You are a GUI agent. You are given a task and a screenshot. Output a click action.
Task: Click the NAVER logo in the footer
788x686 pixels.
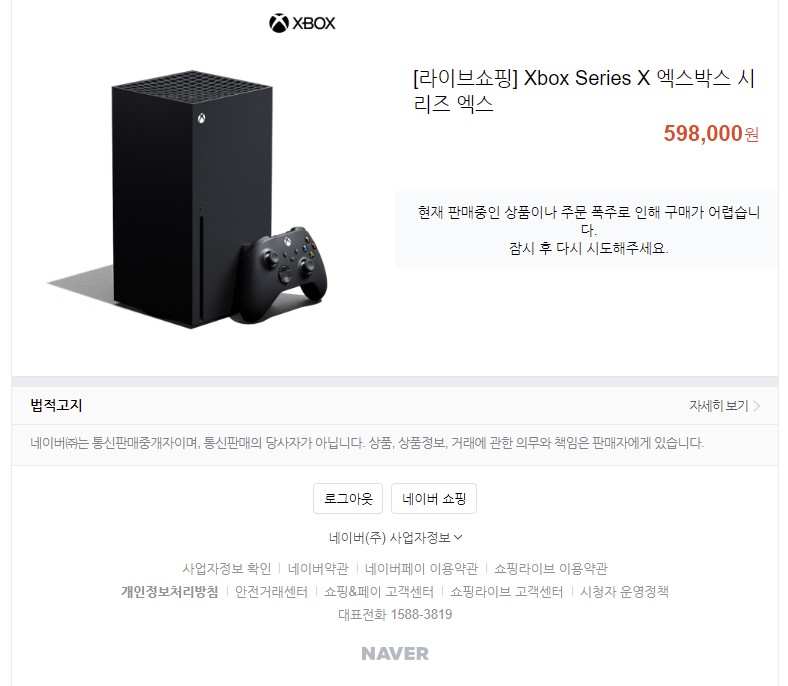(x=395, y=653)
